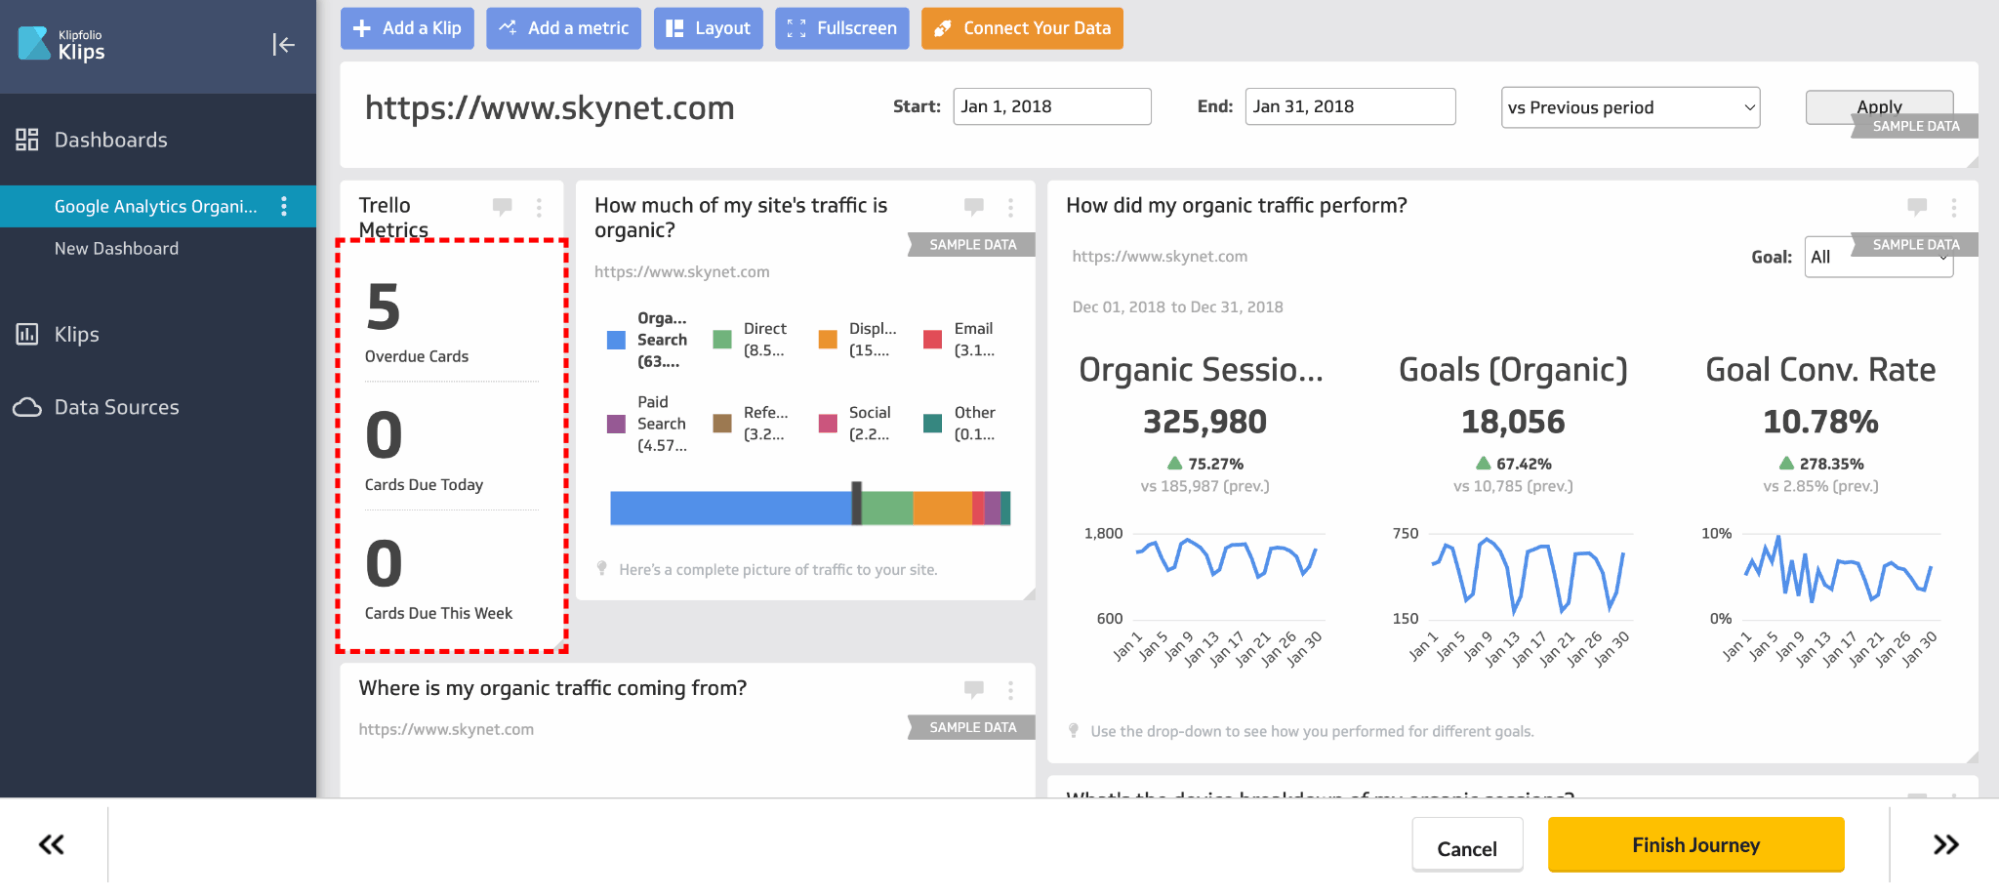Click the Goals (Organic) line chart

click(x=1527, y=575)
